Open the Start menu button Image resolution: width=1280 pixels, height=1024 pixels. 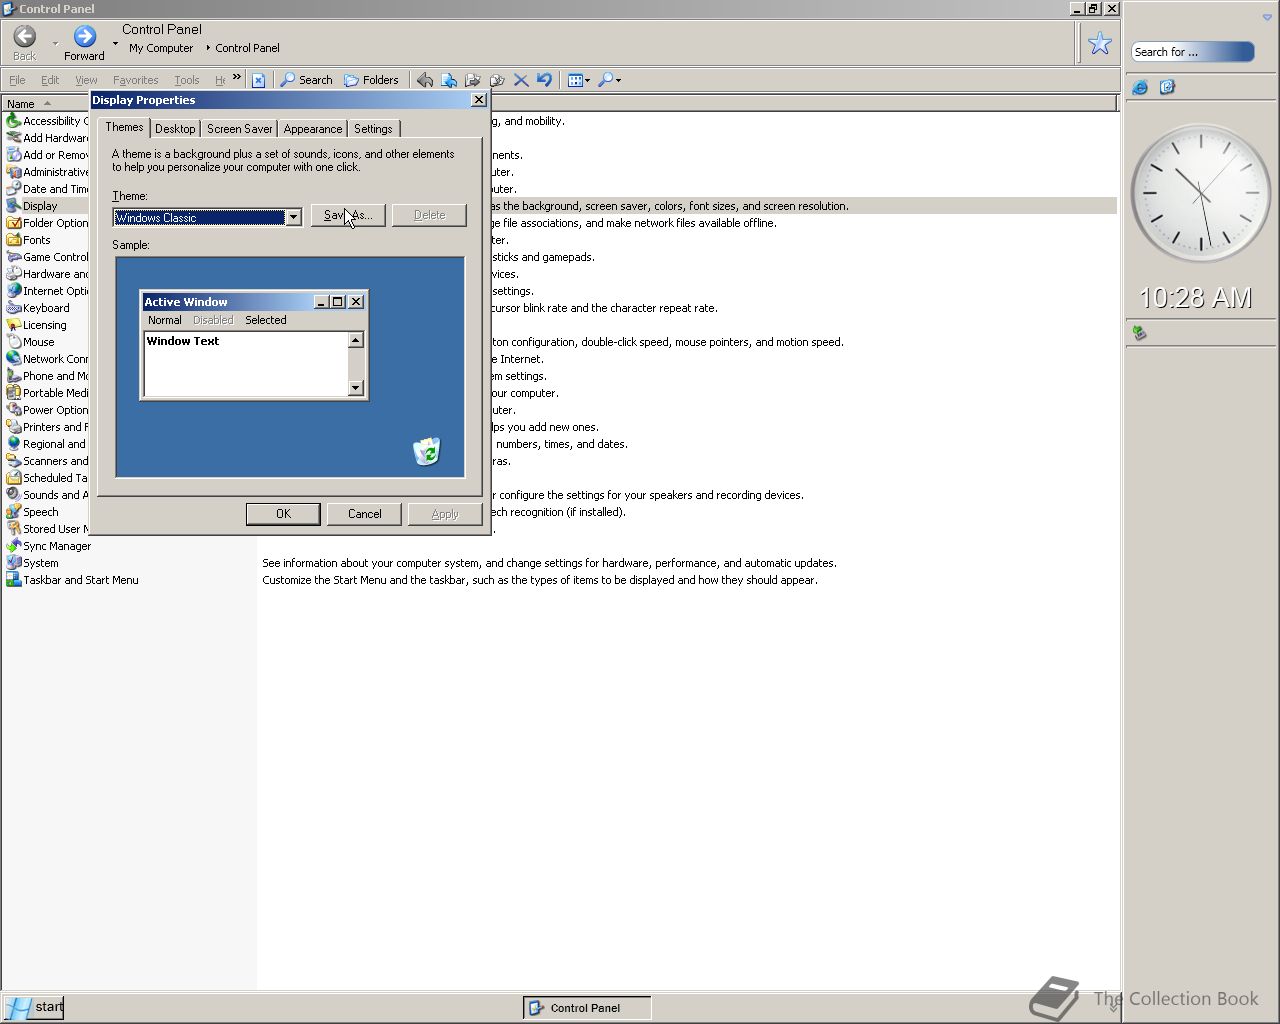pos(33,1007)
